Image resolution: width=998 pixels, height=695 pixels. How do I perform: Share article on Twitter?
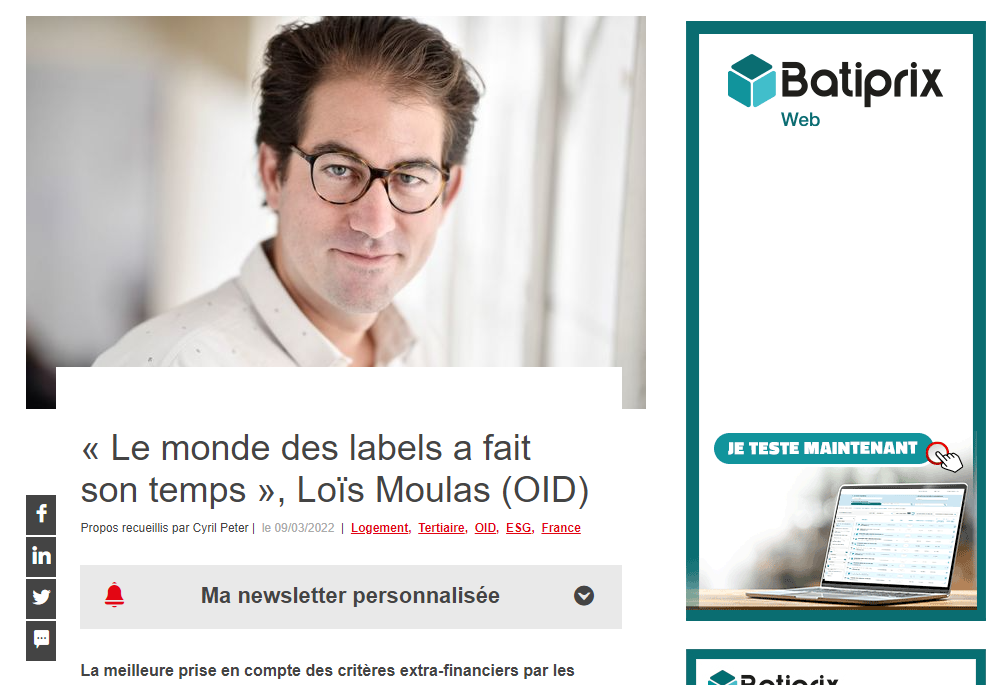(41, 598)
